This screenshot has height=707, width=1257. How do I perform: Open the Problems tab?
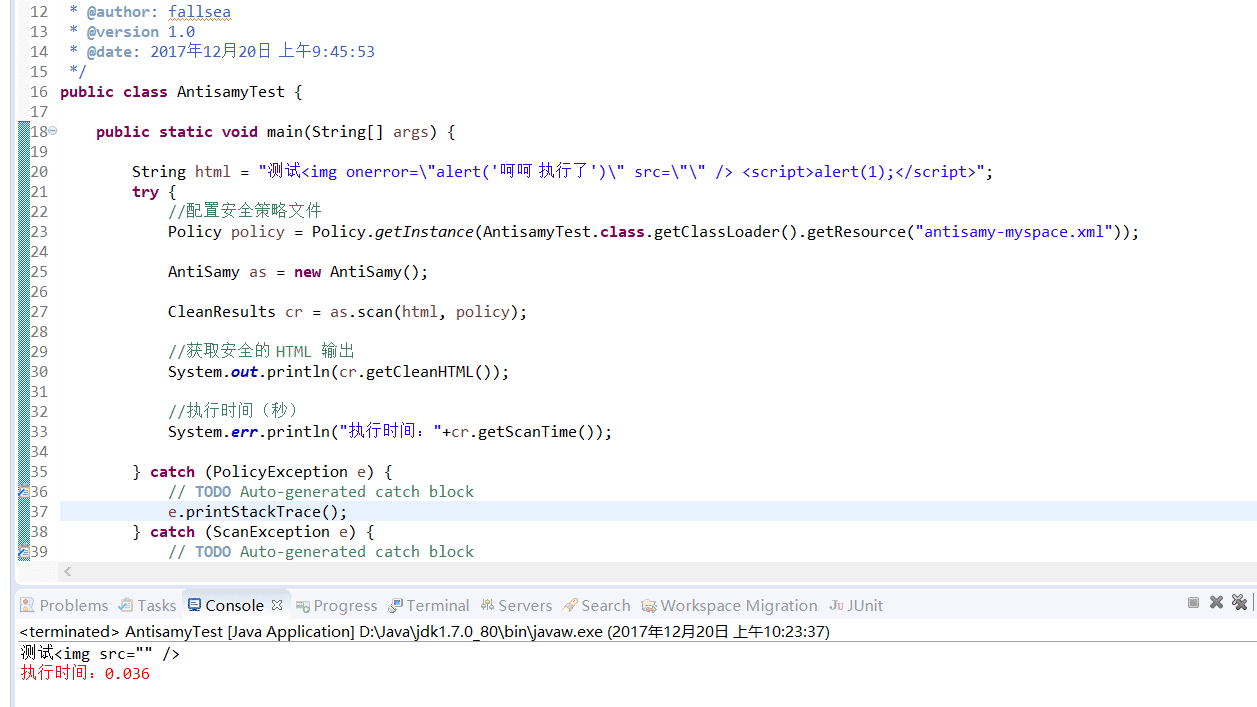tap(65, 605)
